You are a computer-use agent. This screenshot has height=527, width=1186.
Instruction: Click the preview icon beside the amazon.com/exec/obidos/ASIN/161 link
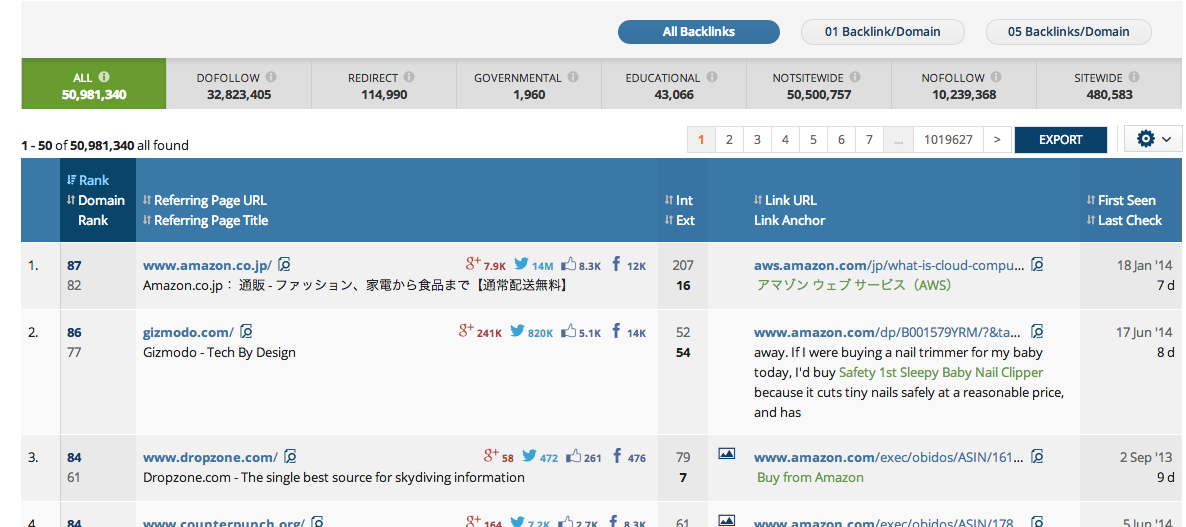coord(1038,457)
